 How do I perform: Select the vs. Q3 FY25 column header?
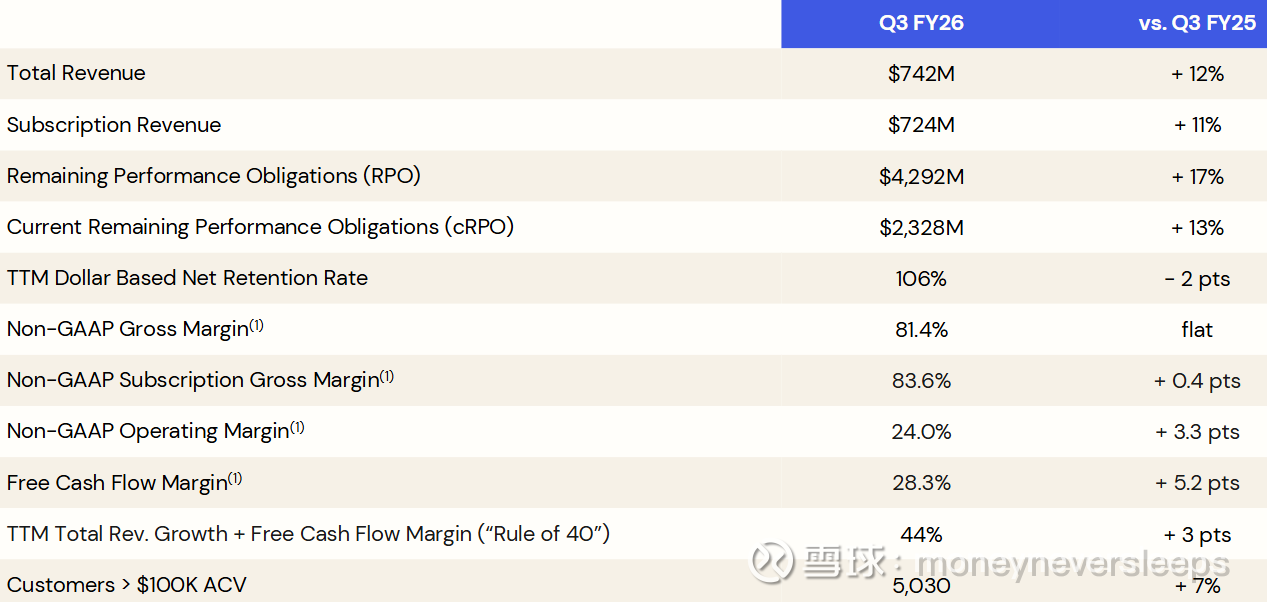coord(1197,23)
